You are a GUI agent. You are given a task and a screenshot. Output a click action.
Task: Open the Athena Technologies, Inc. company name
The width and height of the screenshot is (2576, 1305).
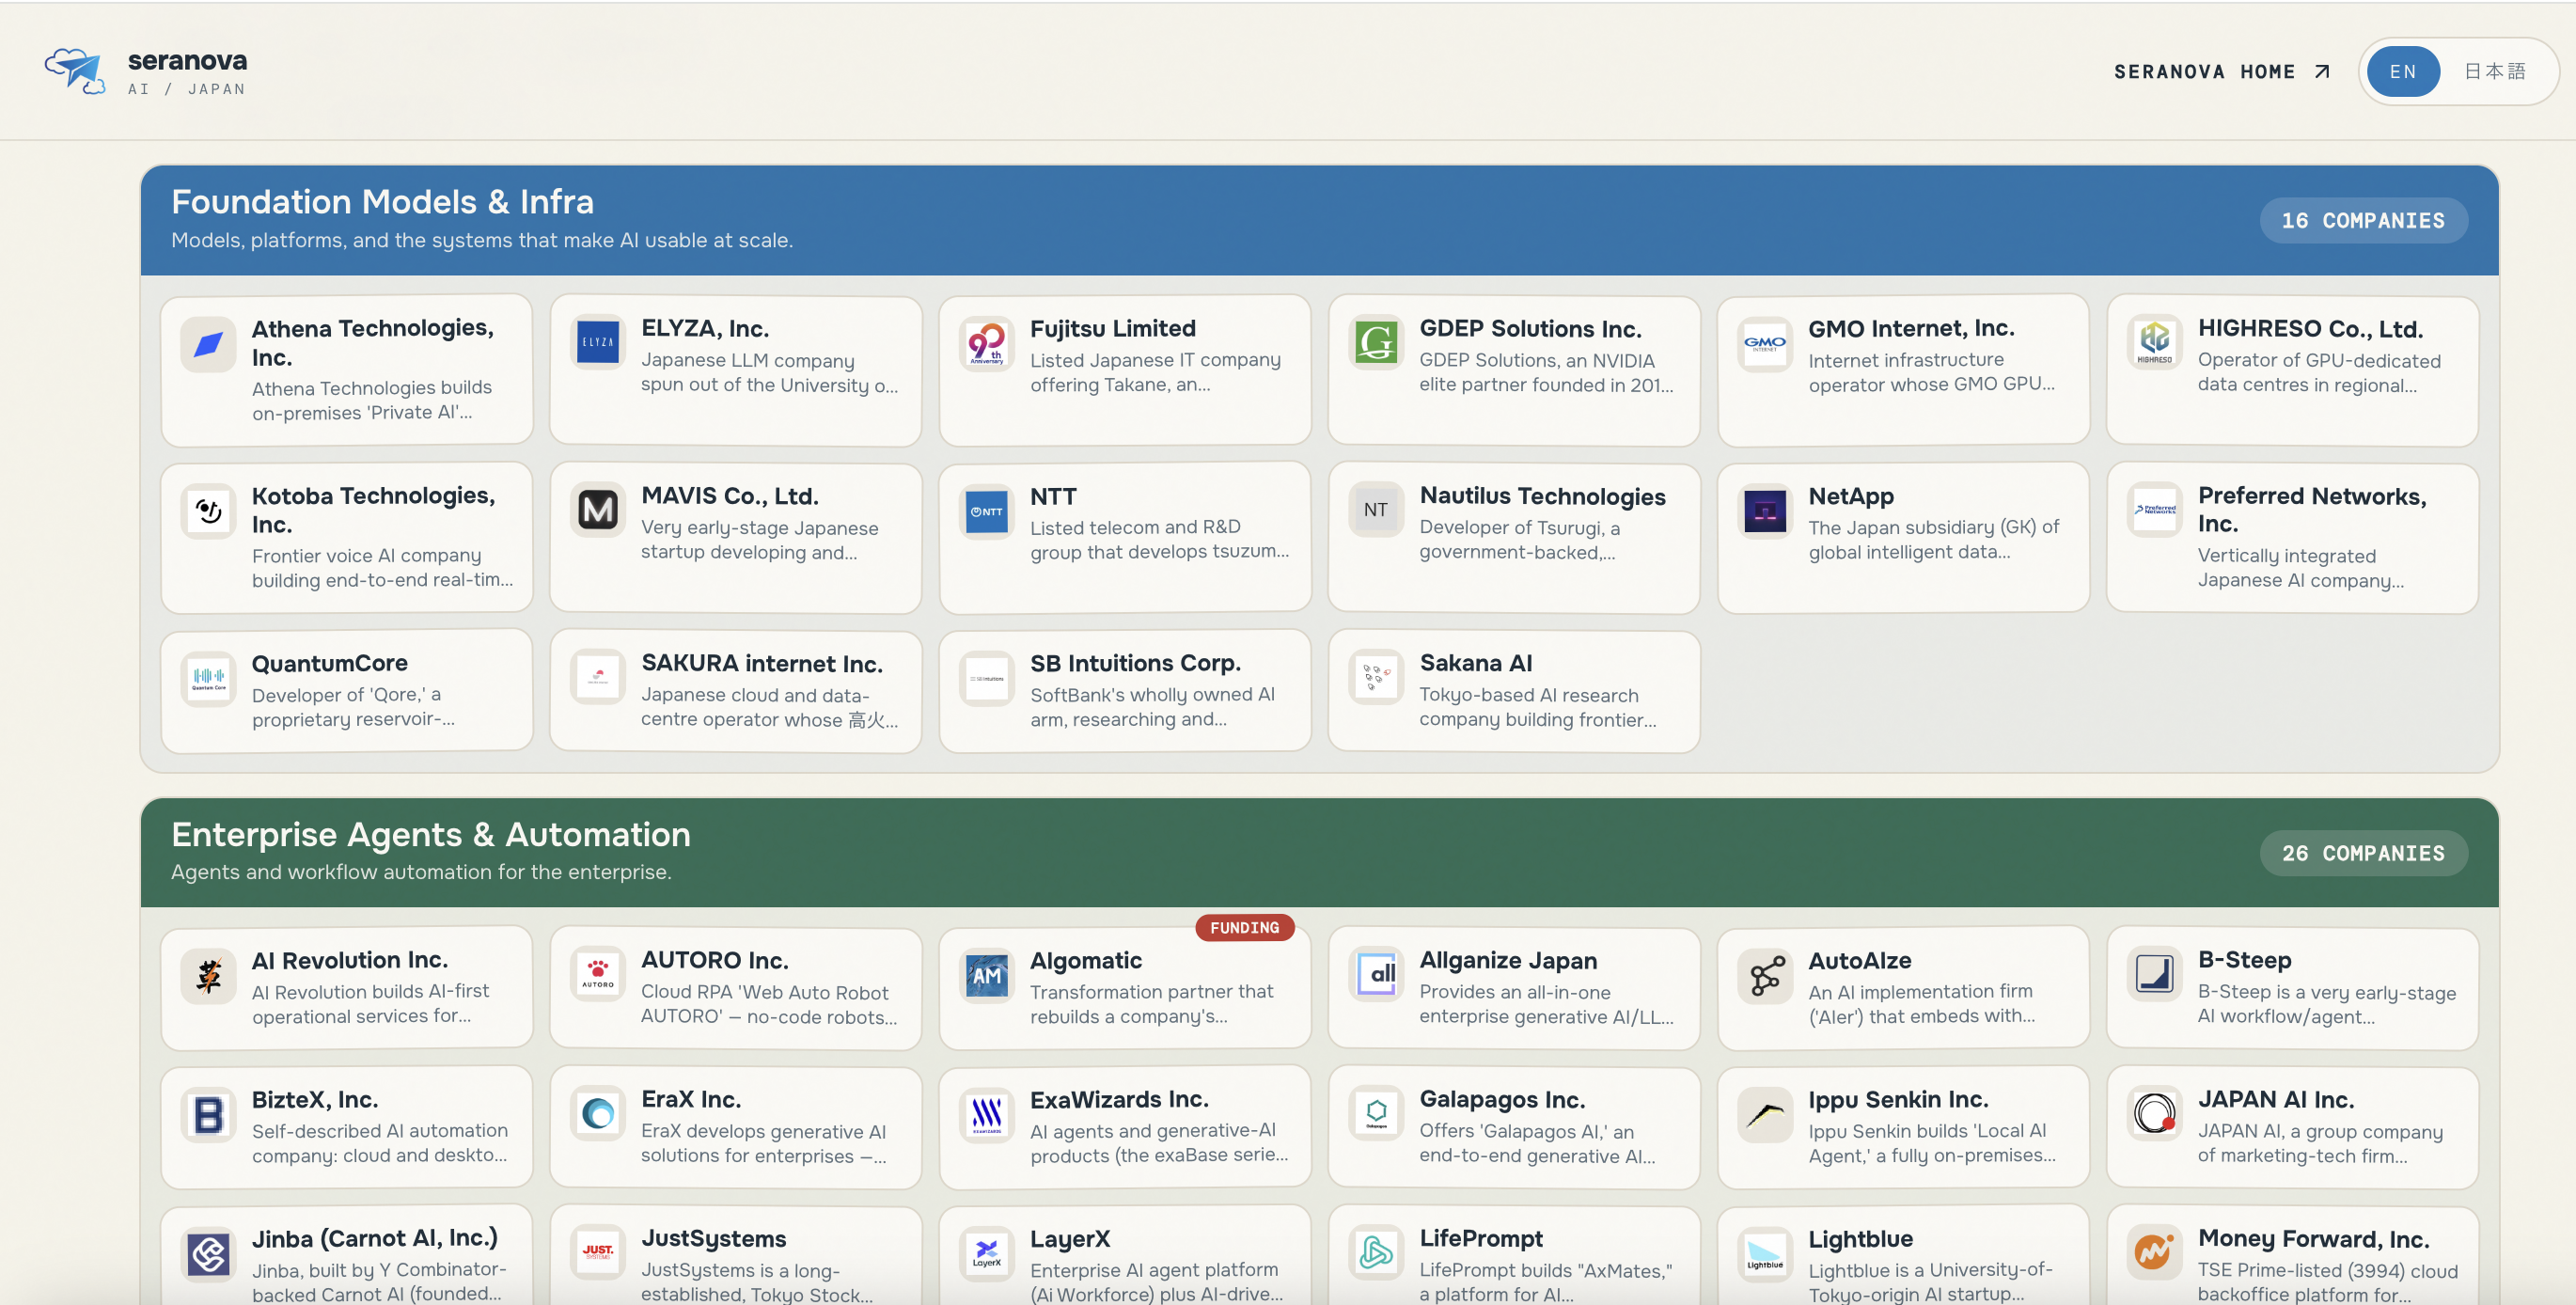pos(373,342)
